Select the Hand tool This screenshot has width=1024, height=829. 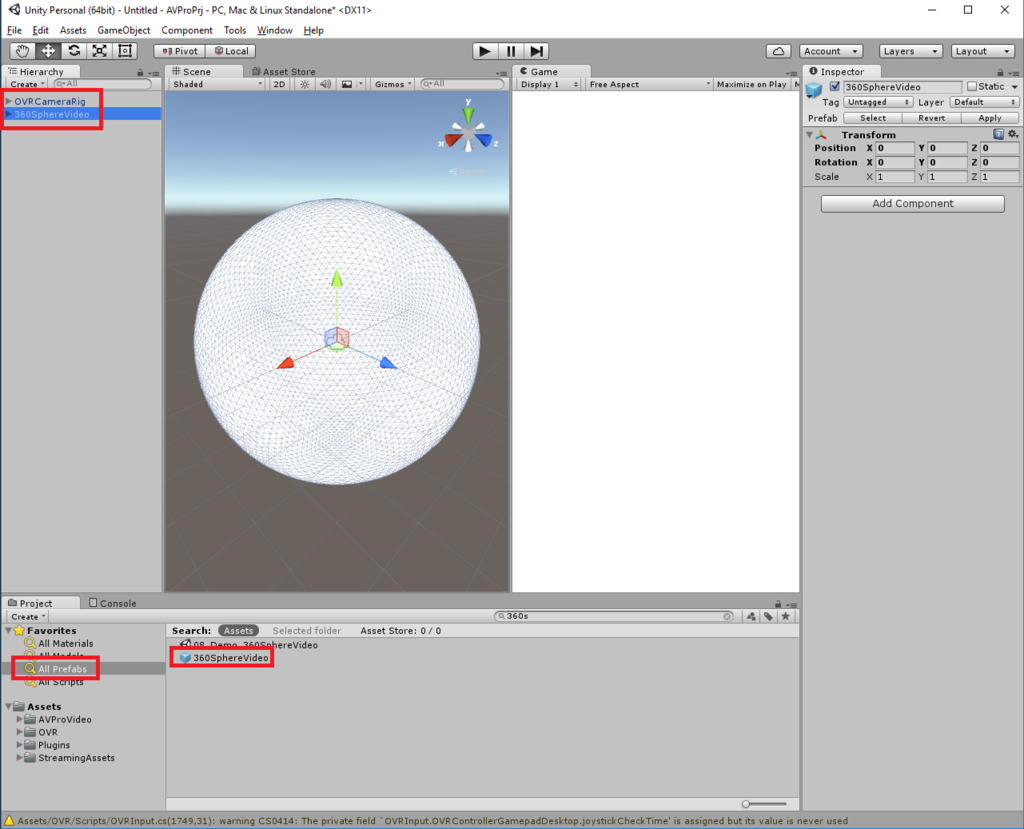(x=22, y=51)
